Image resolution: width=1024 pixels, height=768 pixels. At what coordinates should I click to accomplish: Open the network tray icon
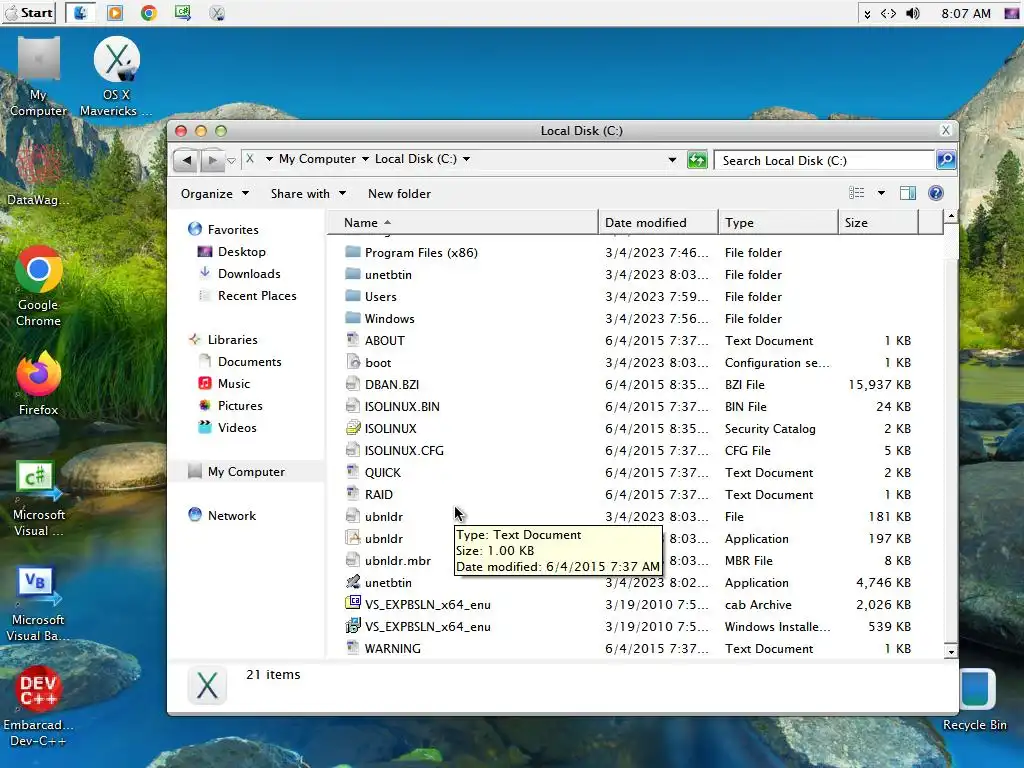click(x=888, y=13)
